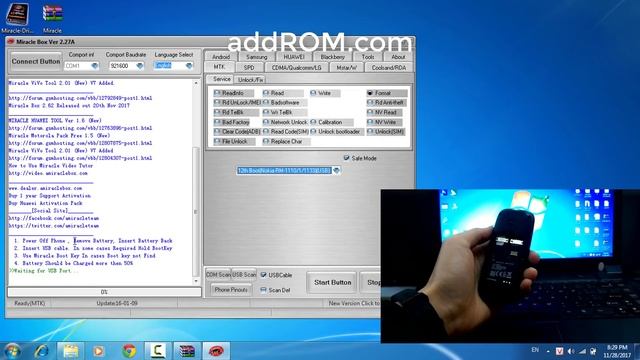Open the Blackberry tab
This screenshot has height=360, width=640.
point(332,57)
